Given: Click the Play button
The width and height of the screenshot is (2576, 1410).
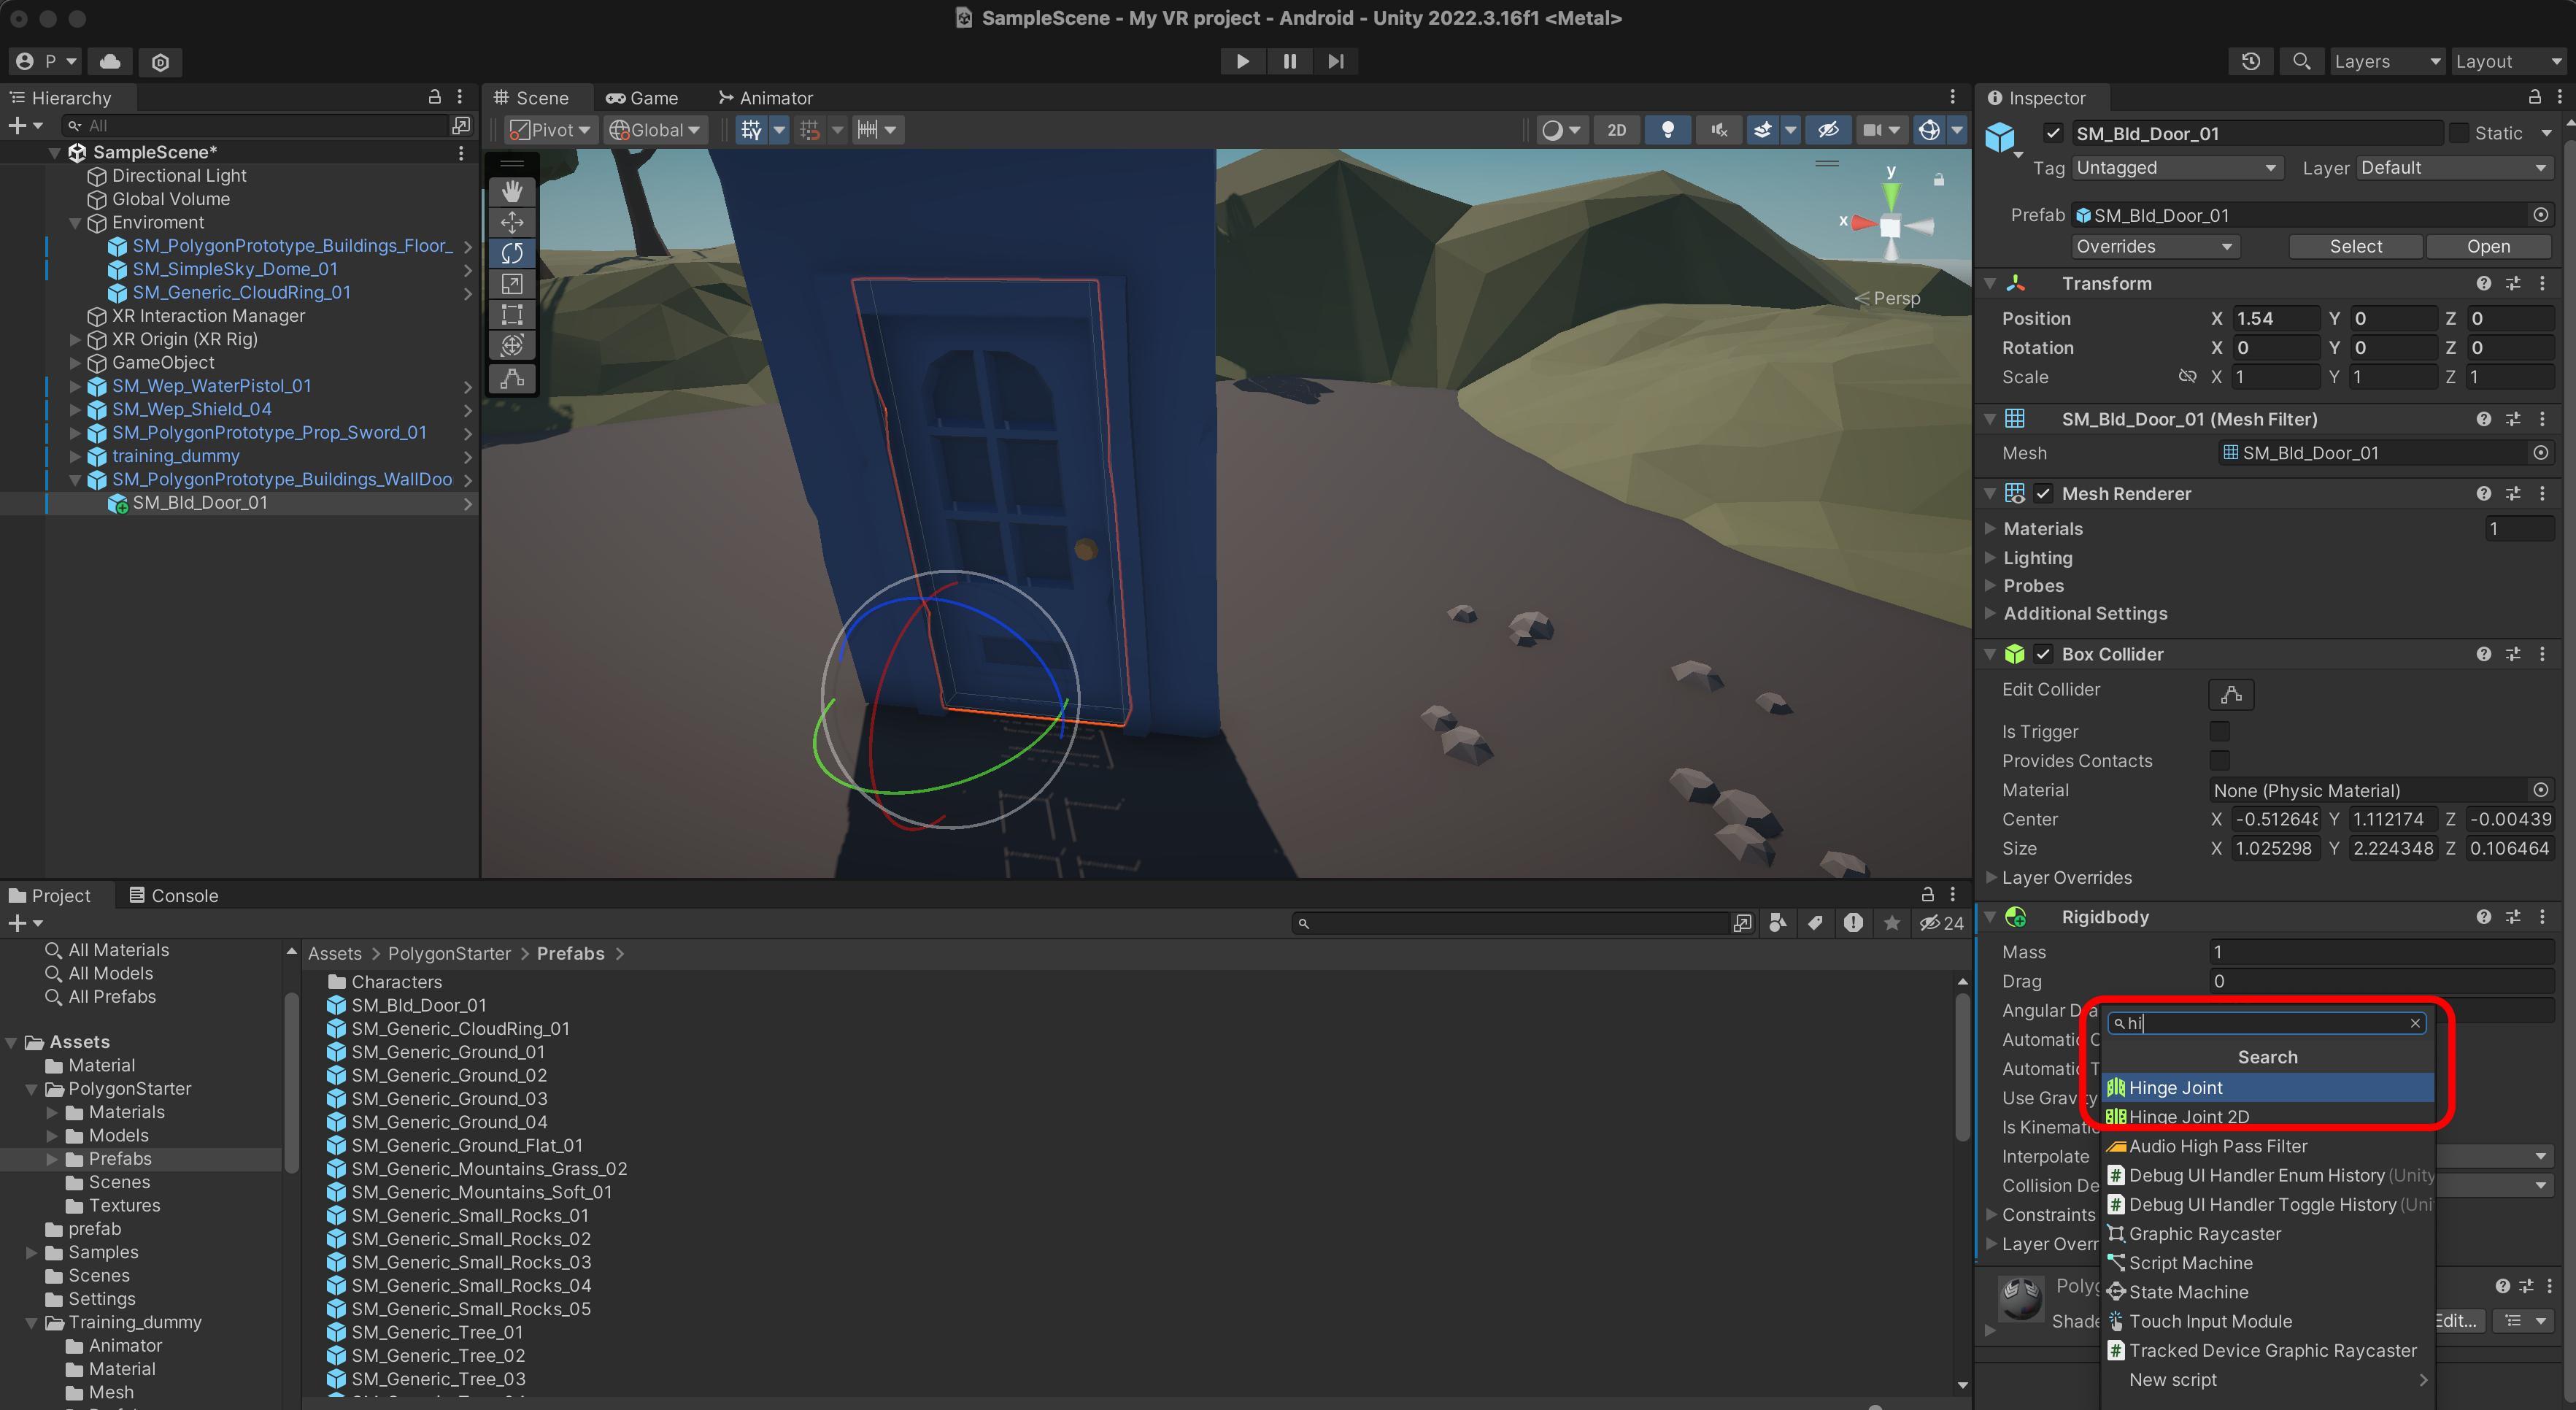Looking at the screenshot, I should pyautogui.click(x=1242, y=61).
